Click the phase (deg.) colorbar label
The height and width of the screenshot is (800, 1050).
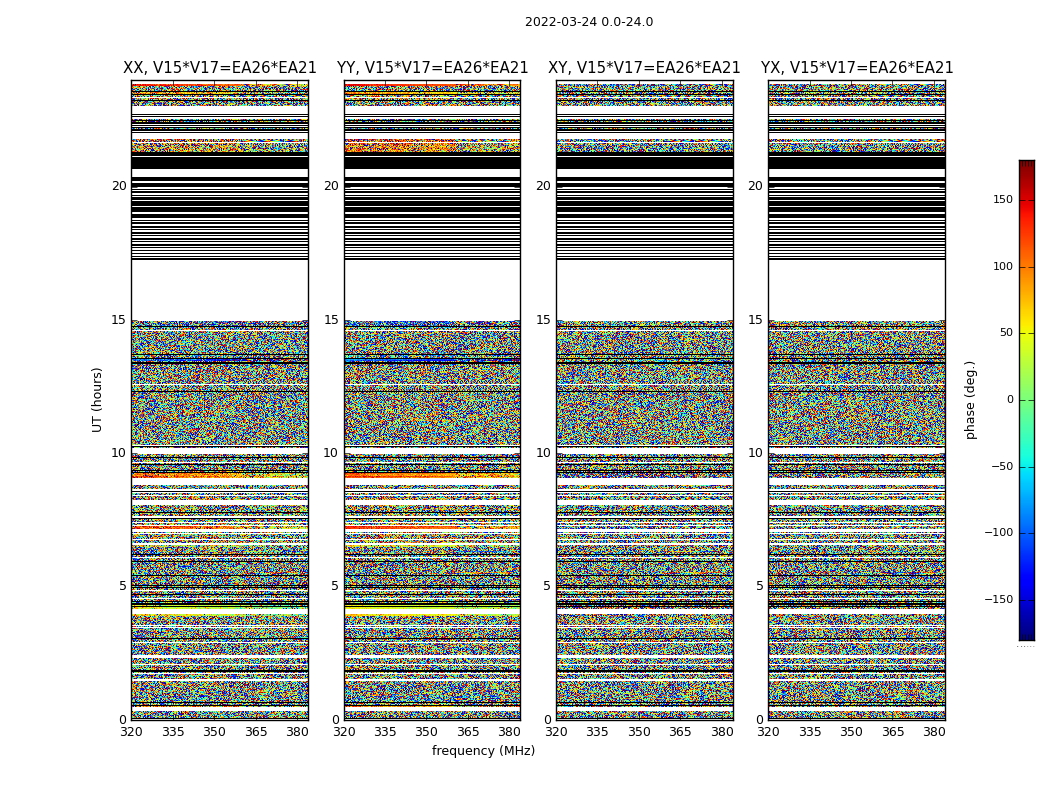coord(970,400)
